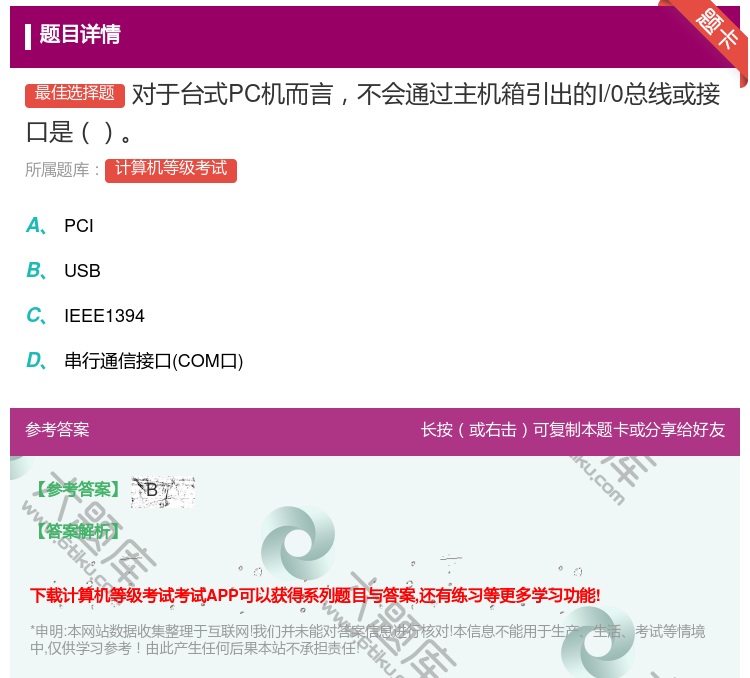Choose 串行通信接口(COM口) answer text
This screenshot has height=678, width=750.
click(x=154, y=361)
